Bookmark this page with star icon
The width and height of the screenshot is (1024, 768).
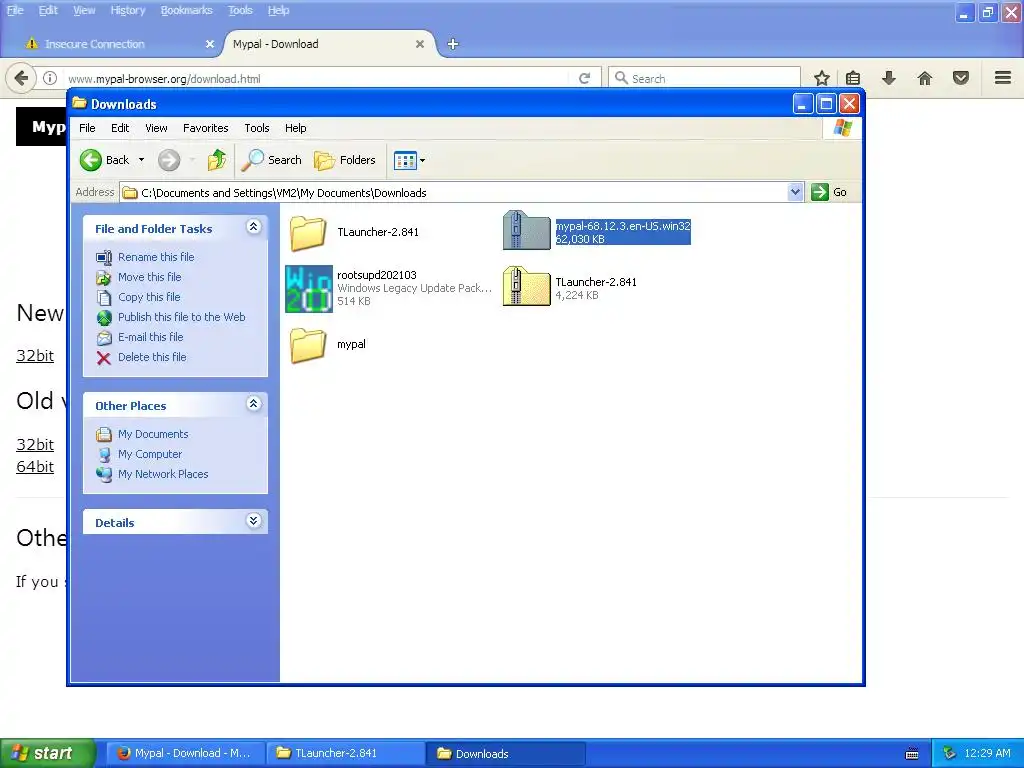point(822,78)
